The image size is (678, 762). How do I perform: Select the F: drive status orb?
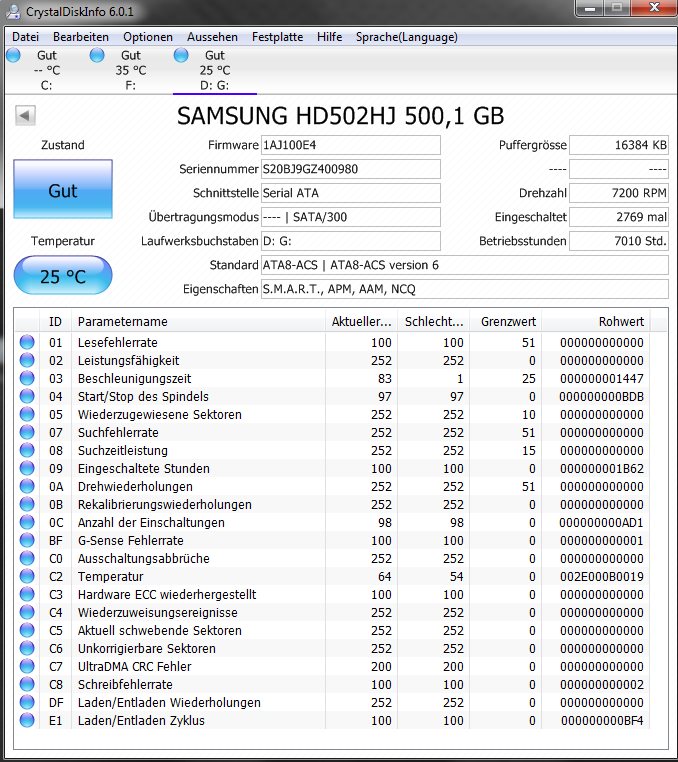coord(97,55)
